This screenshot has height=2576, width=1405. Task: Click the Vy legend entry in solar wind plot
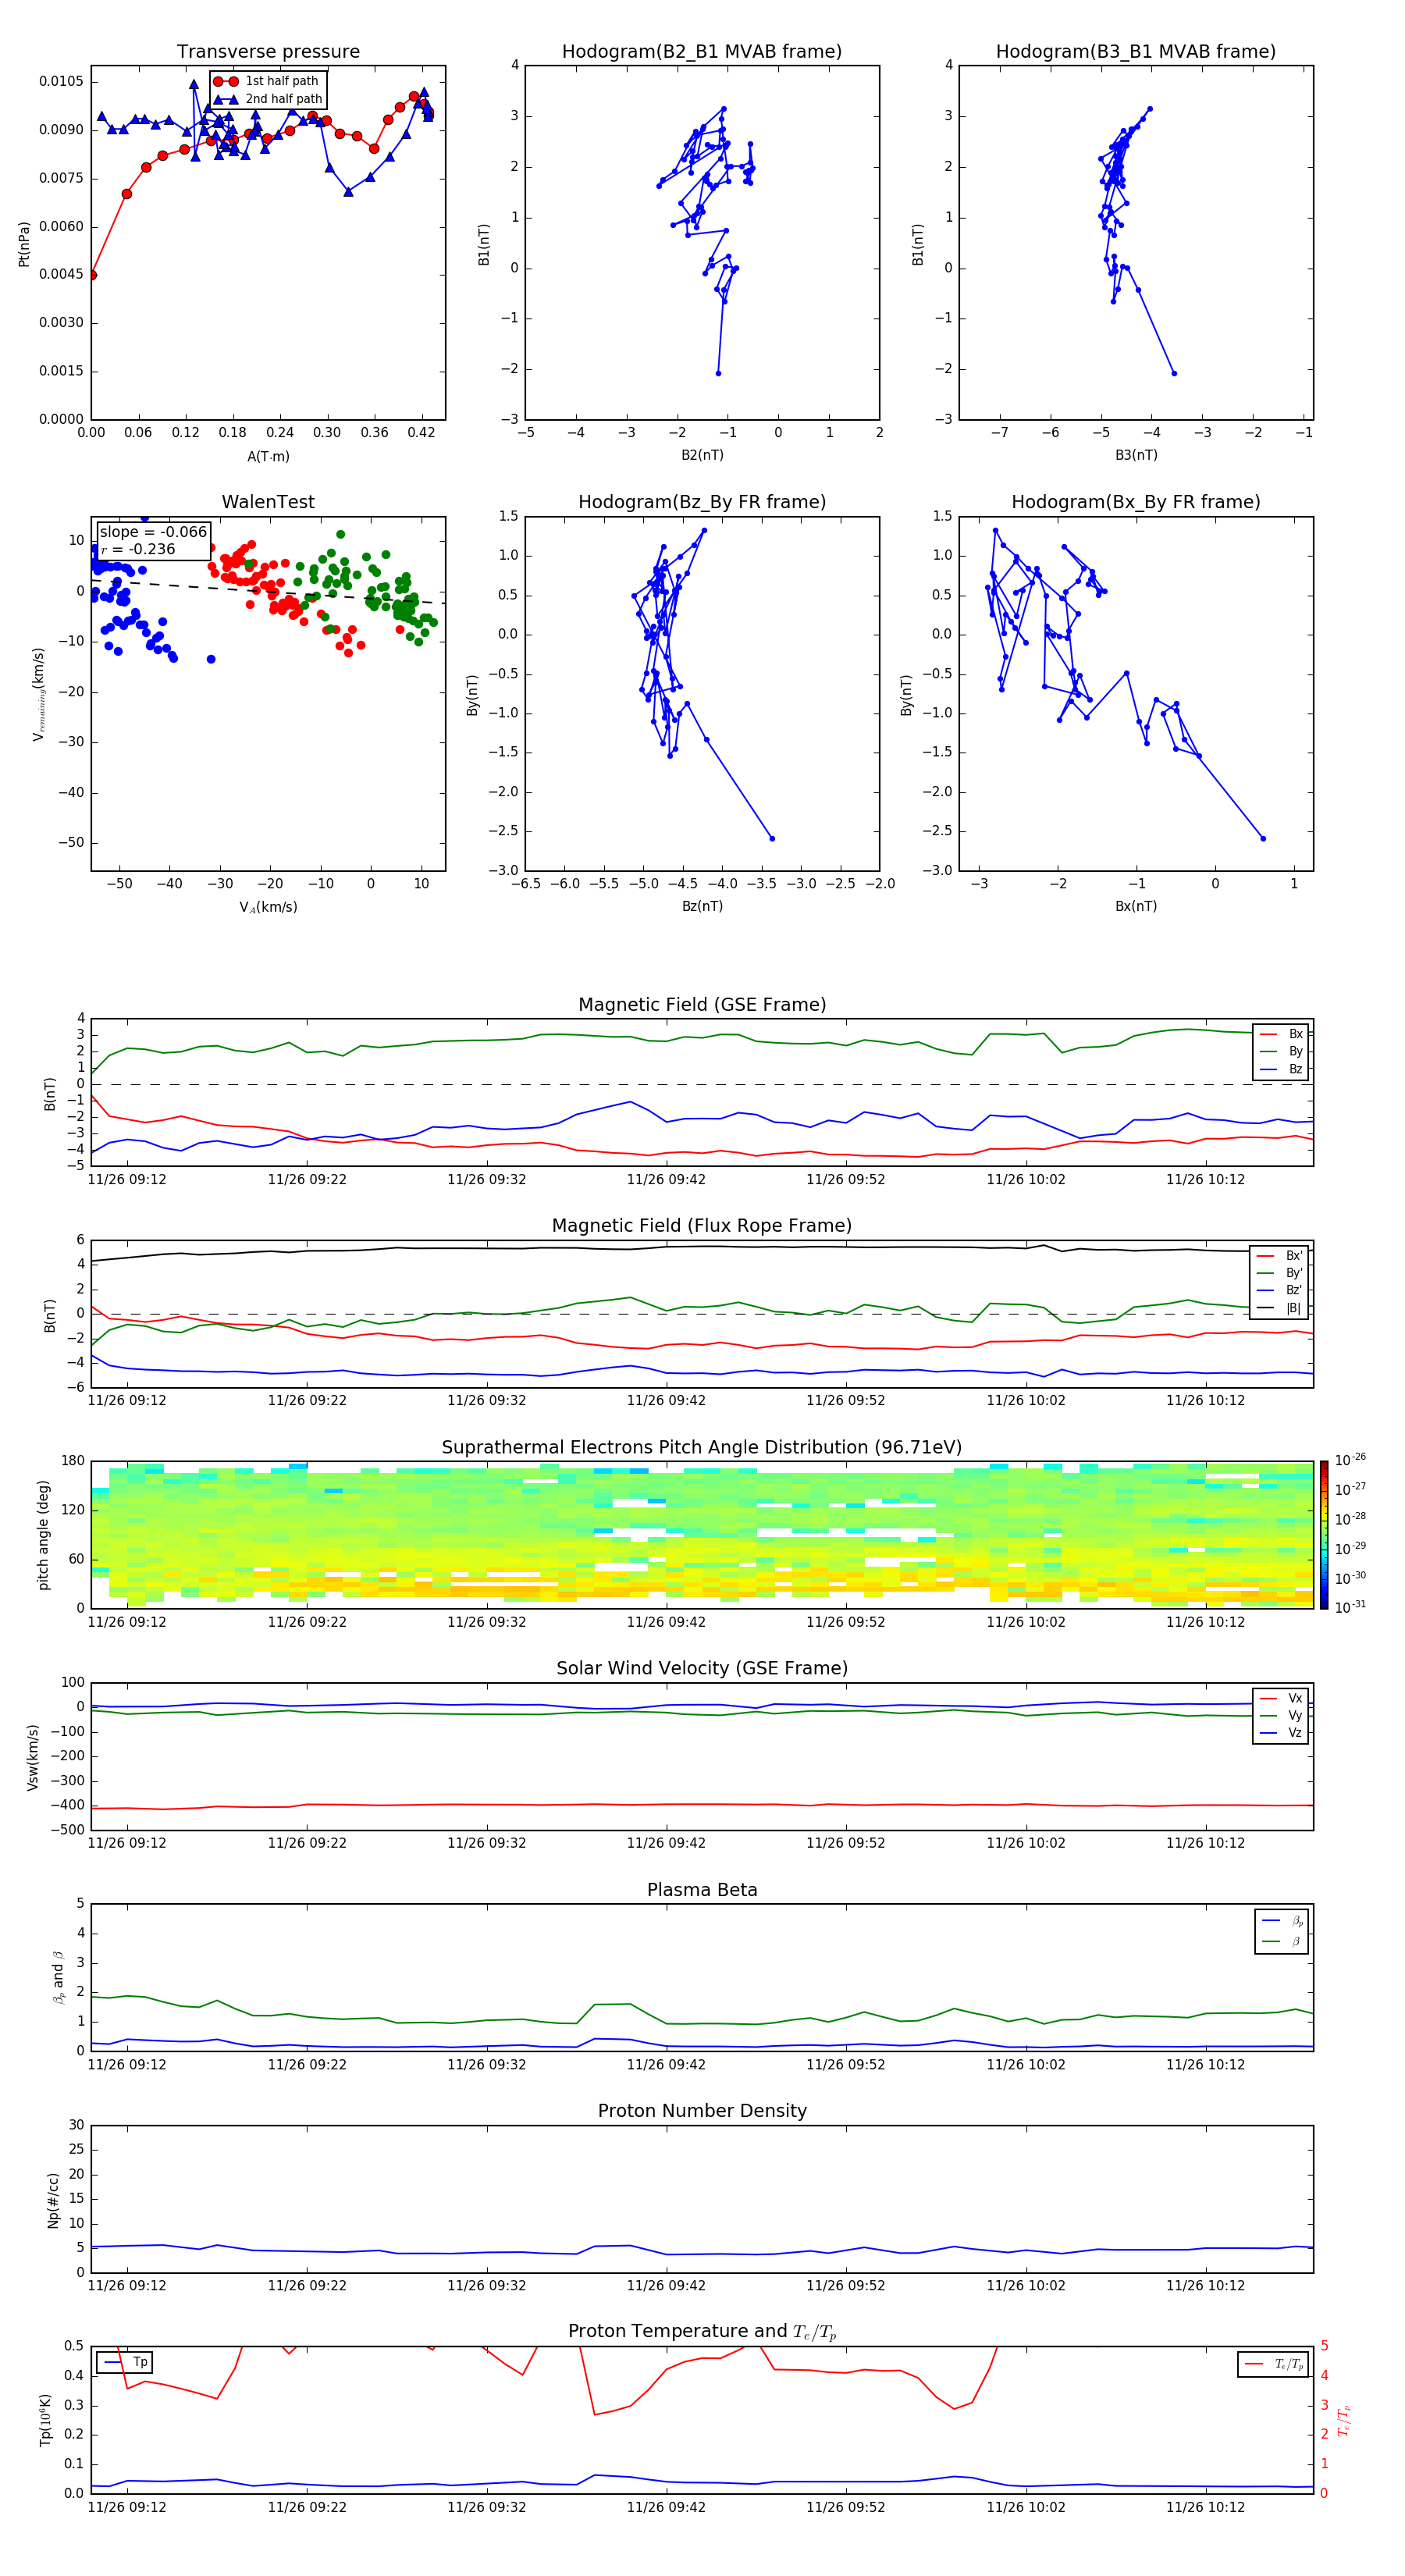pyautogui.click(x=1281, y=1715)
